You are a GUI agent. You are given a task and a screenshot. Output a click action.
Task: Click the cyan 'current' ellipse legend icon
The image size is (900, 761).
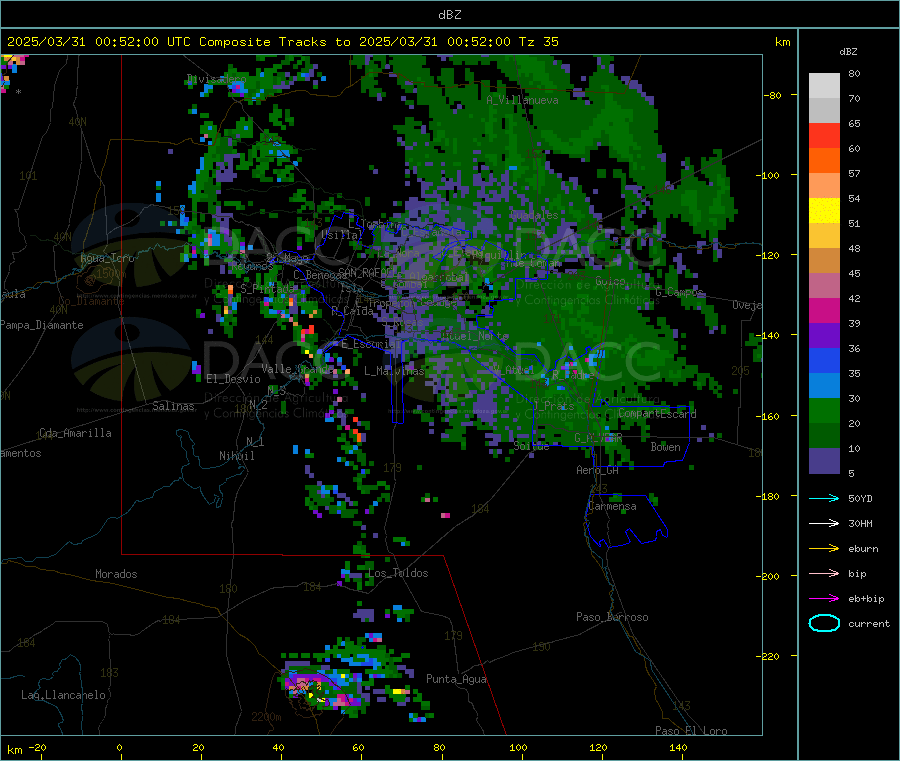pos(824,623)
